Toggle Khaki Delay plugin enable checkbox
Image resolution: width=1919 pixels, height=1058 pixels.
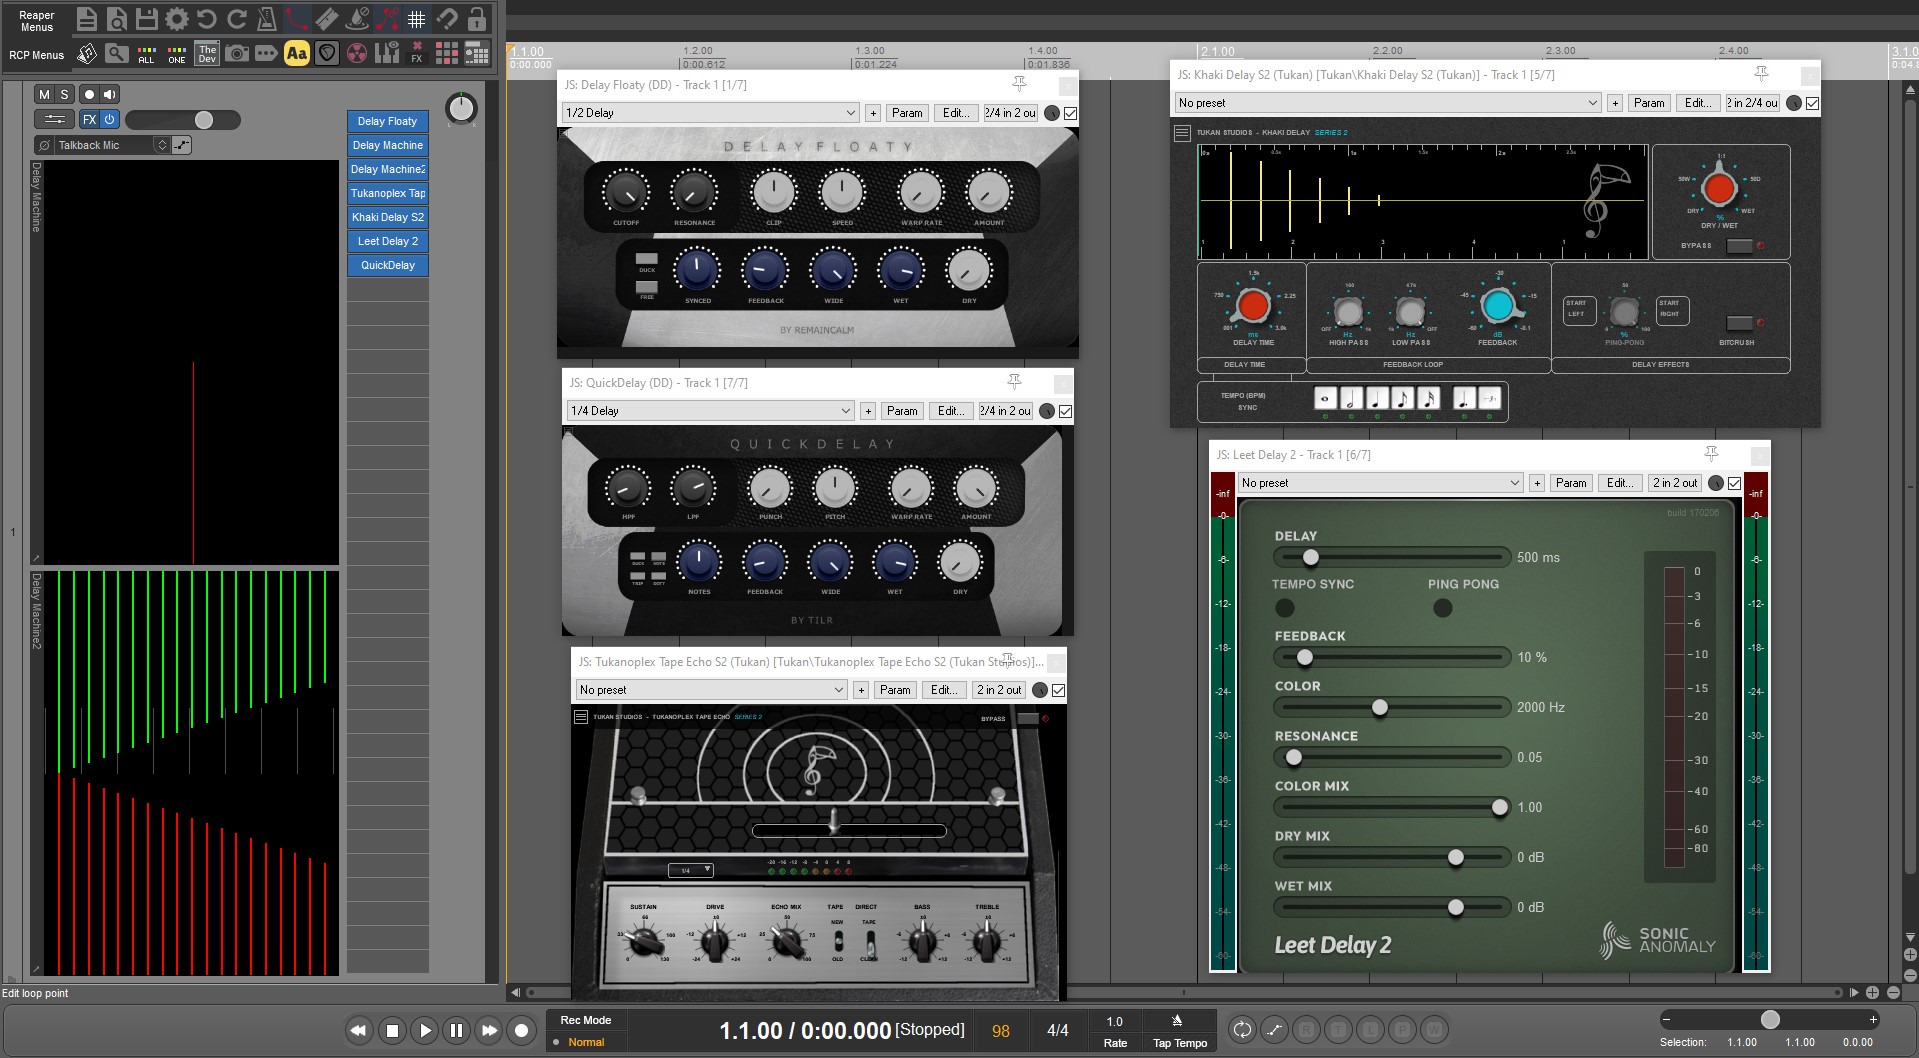(1812, 103)
